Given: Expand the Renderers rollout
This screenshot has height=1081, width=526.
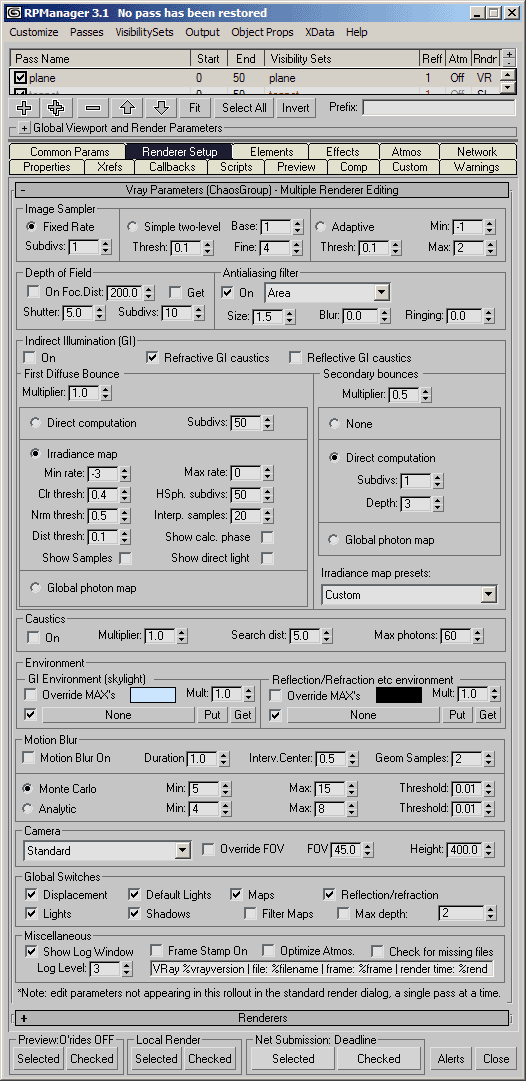Looking at the screenshot, I should [x=262, y=1018].
